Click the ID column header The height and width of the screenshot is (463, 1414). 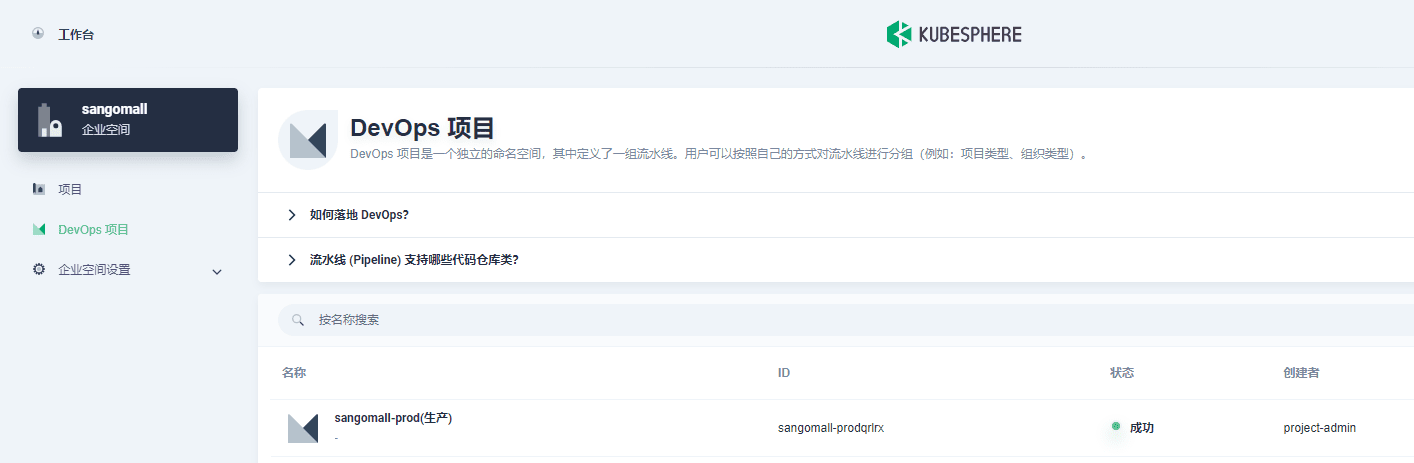click(x=784, y=373)
